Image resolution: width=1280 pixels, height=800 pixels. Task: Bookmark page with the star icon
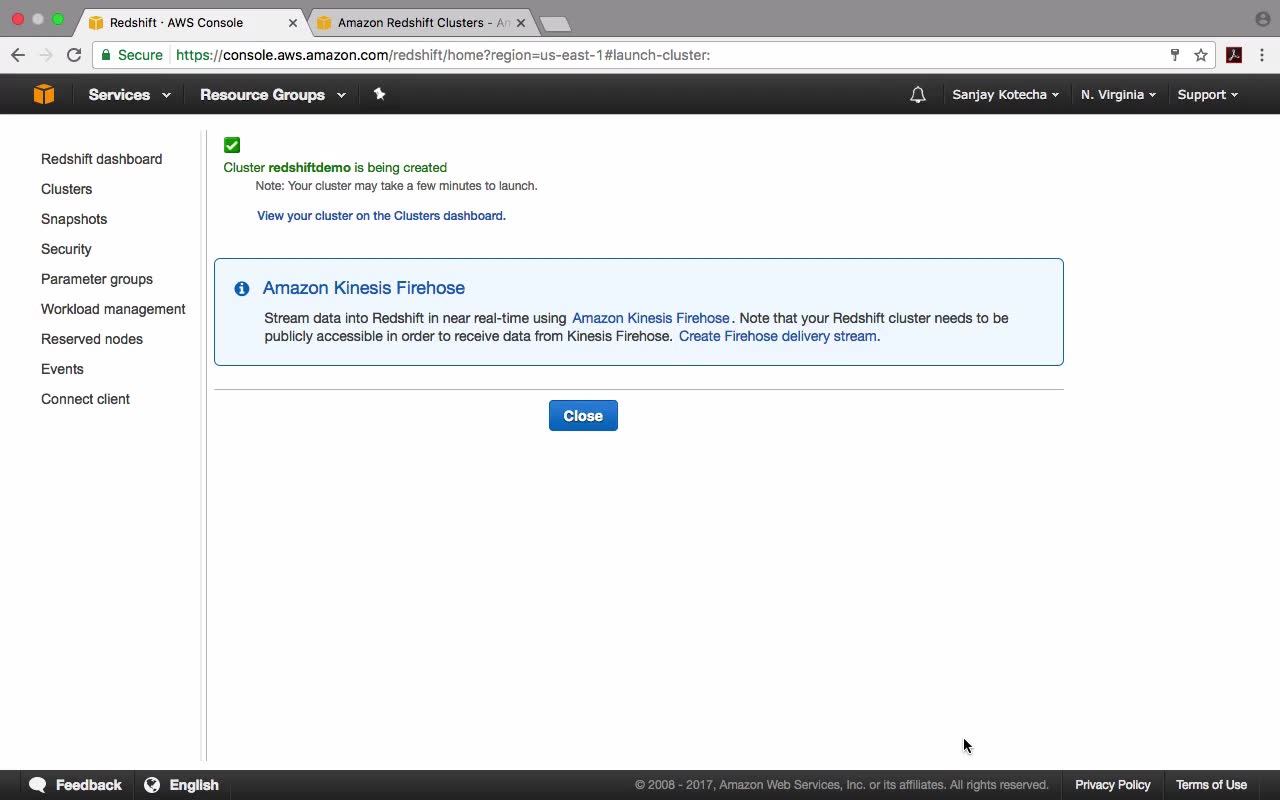pos(1201,55)
